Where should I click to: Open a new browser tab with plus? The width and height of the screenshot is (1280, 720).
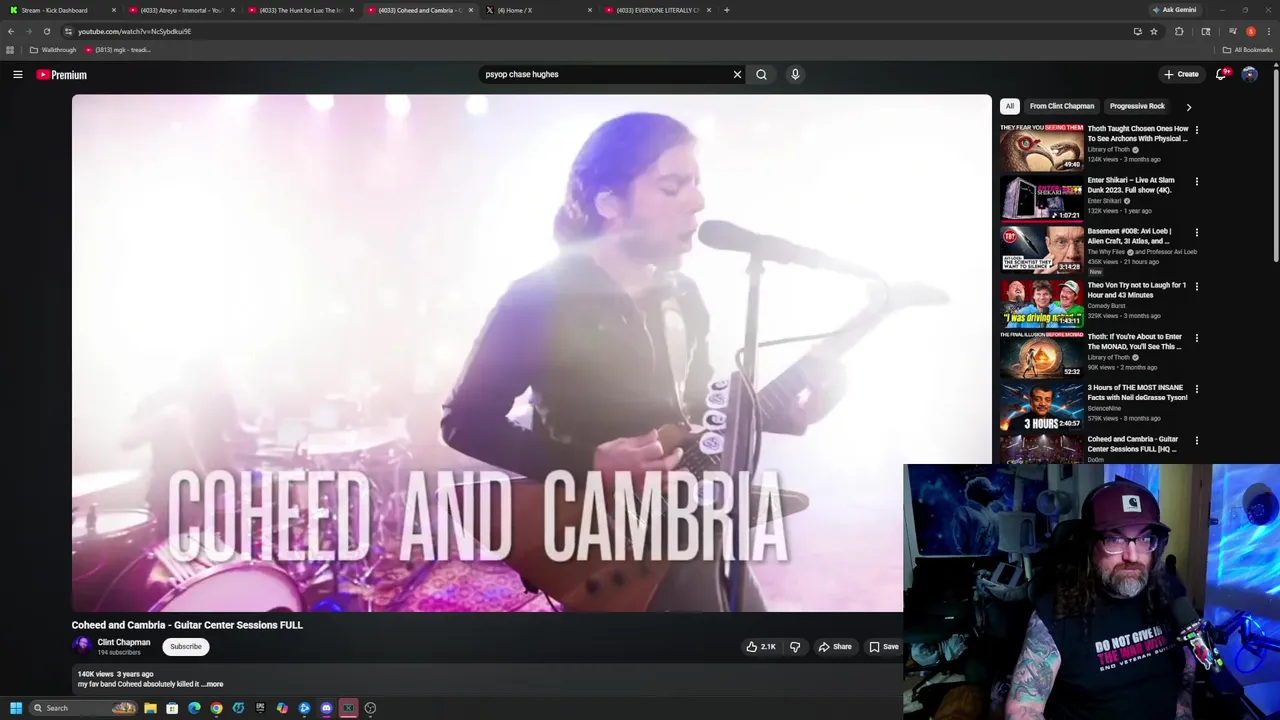[x=726, y=10]
